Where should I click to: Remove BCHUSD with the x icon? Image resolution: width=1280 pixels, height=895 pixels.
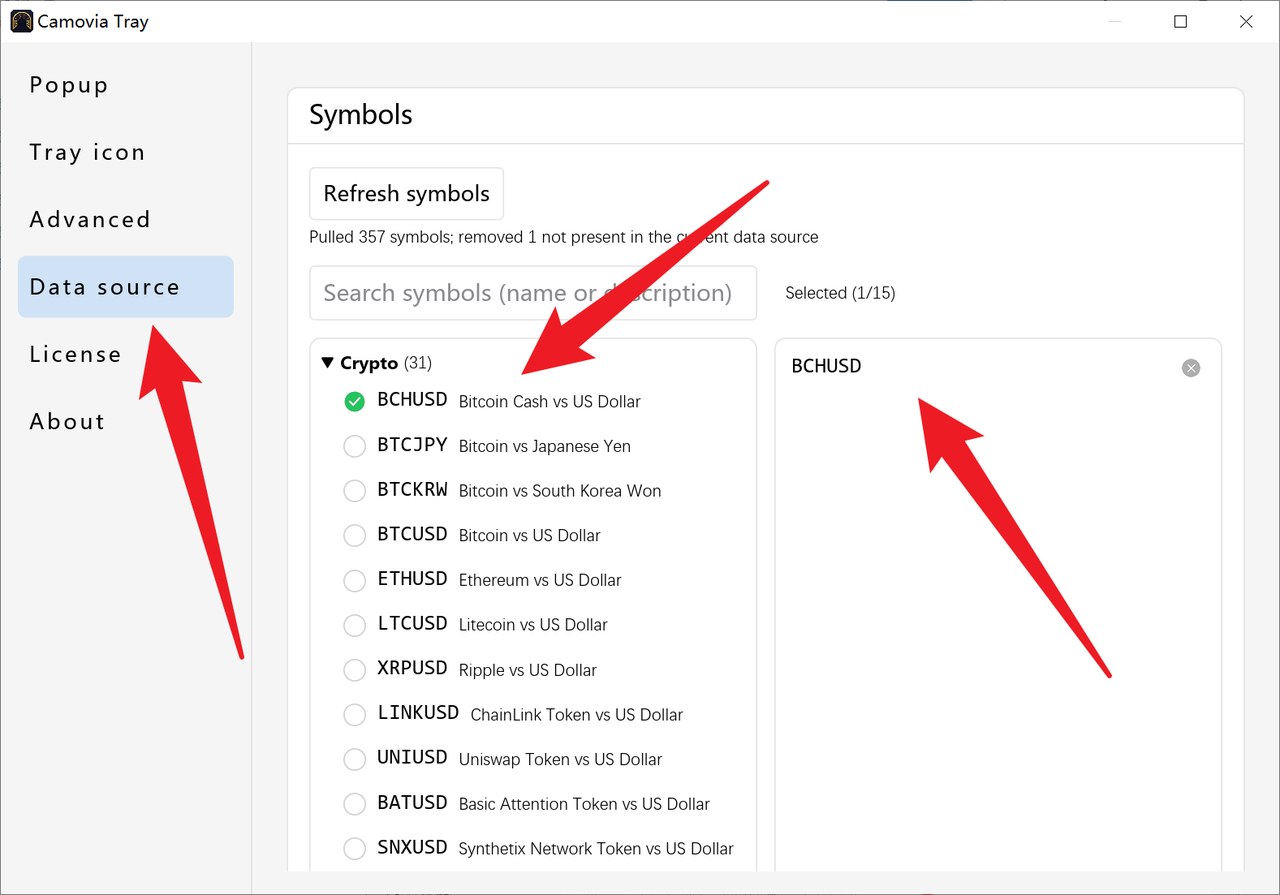click(1190, 368)
